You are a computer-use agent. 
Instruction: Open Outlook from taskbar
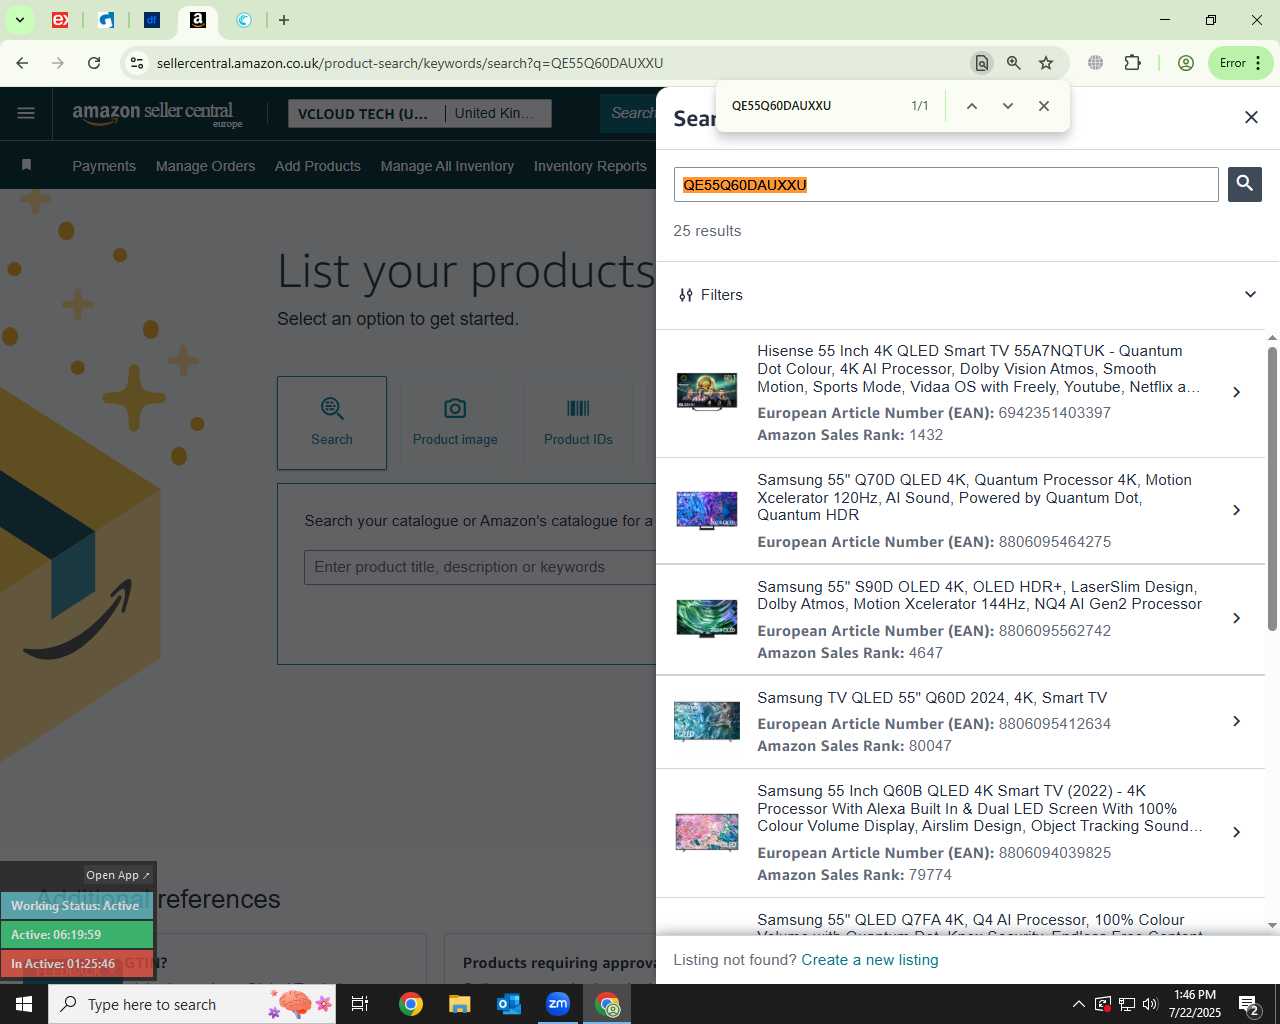pyautogui.click(x=509, y=1004)
